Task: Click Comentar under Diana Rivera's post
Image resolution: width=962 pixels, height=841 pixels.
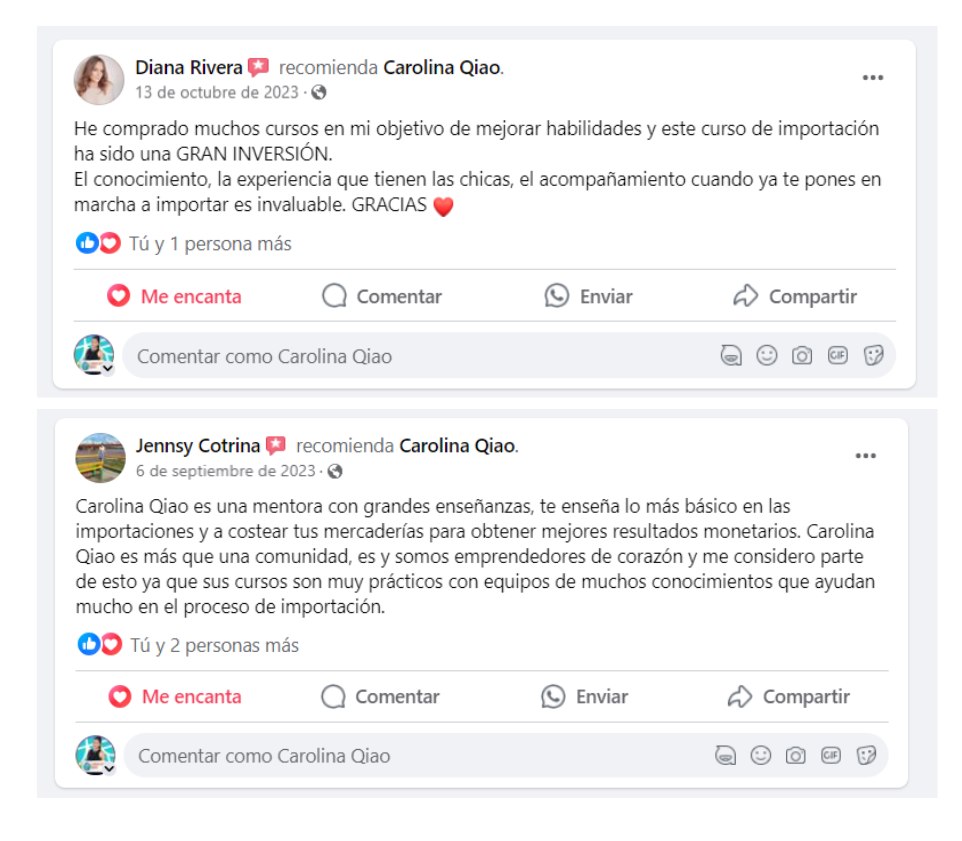Action: [x=382, y=296]
